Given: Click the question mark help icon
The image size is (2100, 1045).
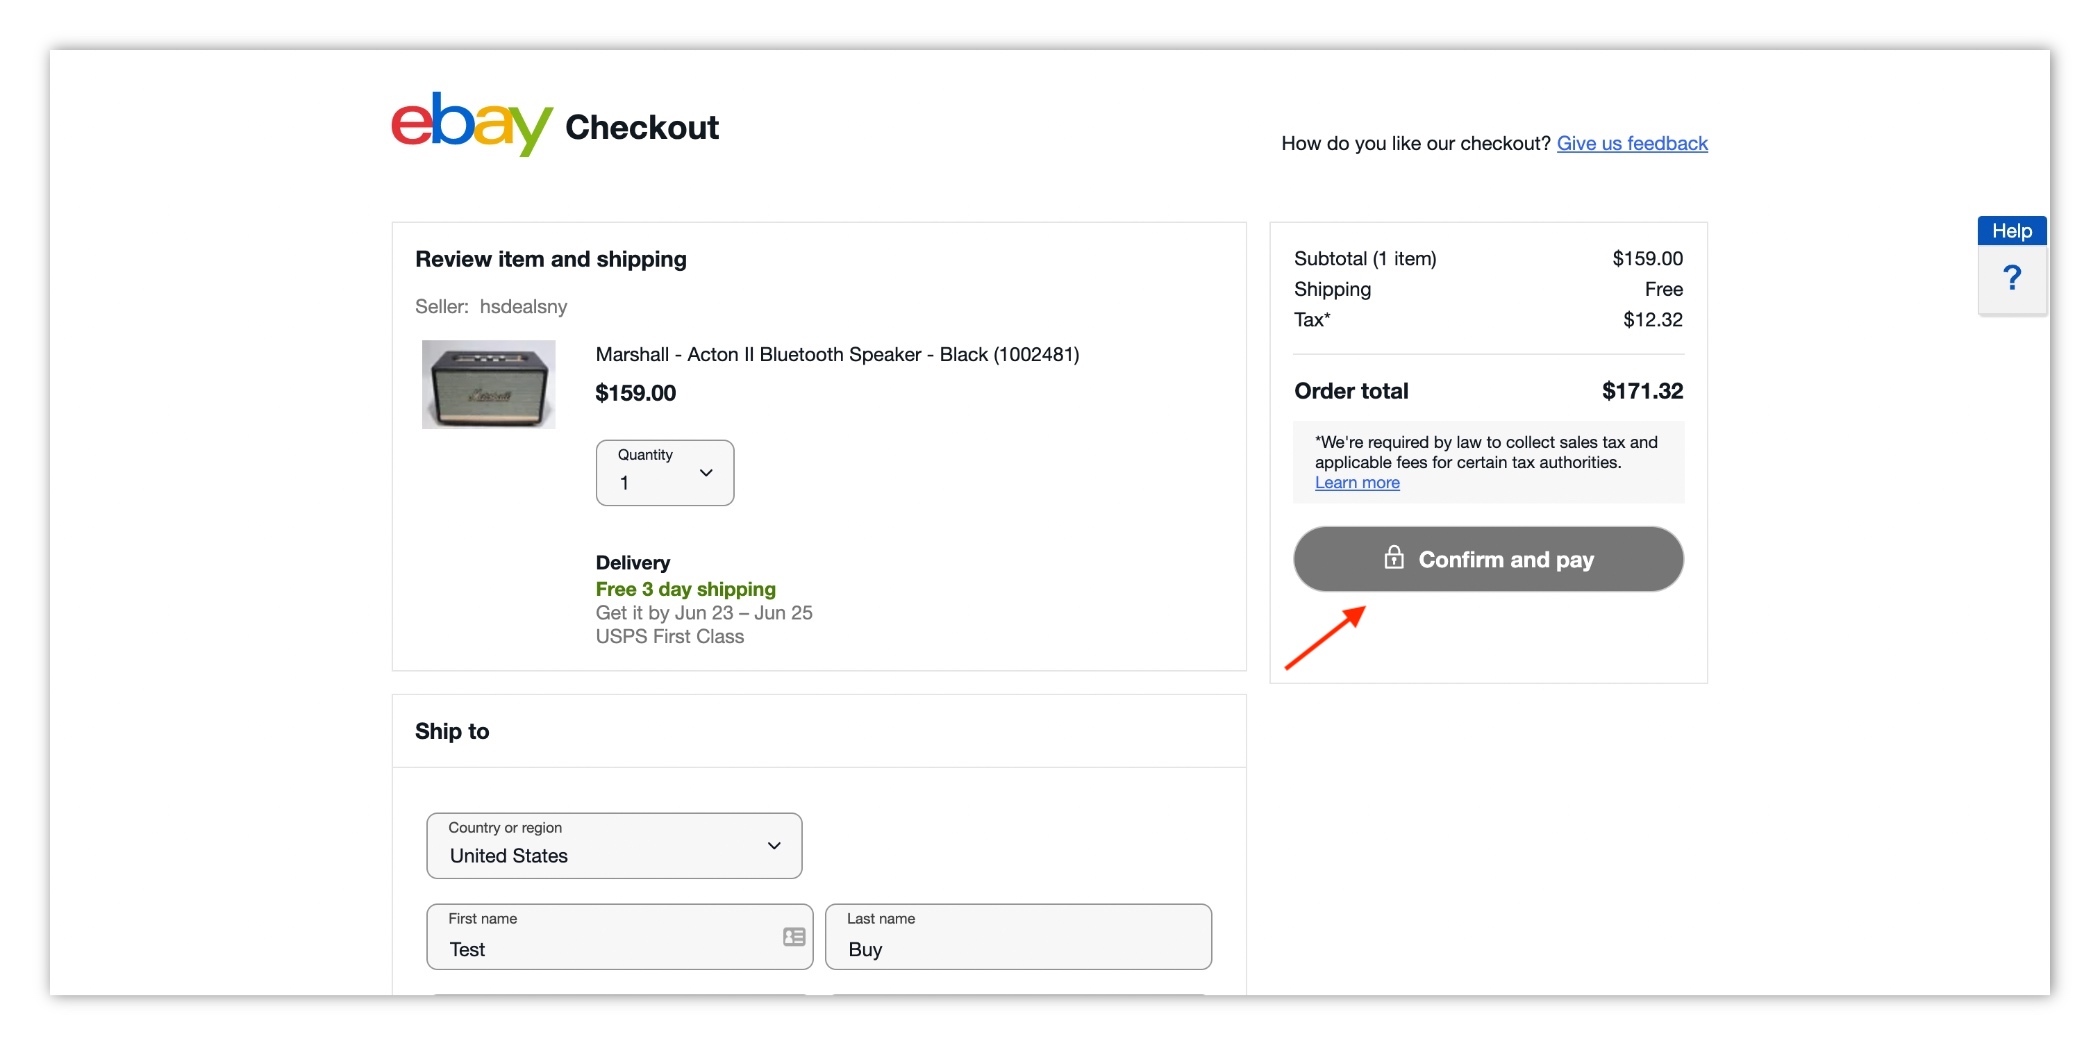Looking at the screenshot, I should [x=2012, y=278].
